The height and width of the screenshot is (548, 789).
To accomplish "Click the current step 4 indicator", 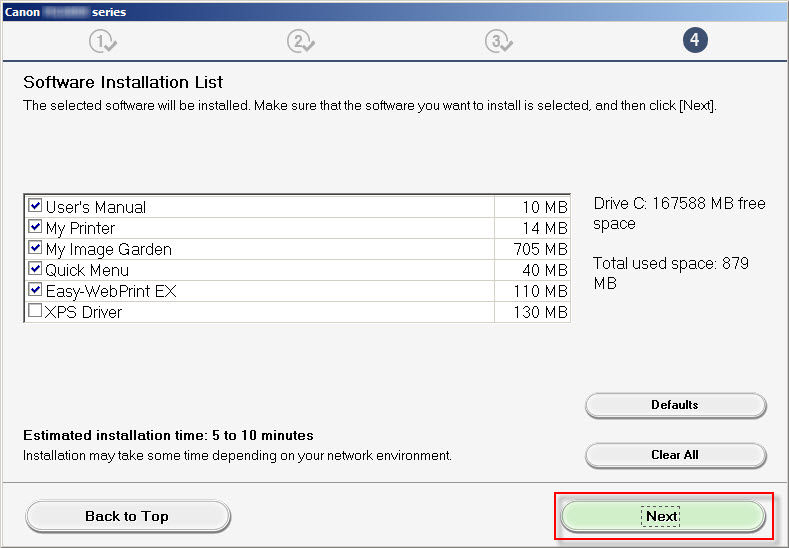I will tap(695, 41).
